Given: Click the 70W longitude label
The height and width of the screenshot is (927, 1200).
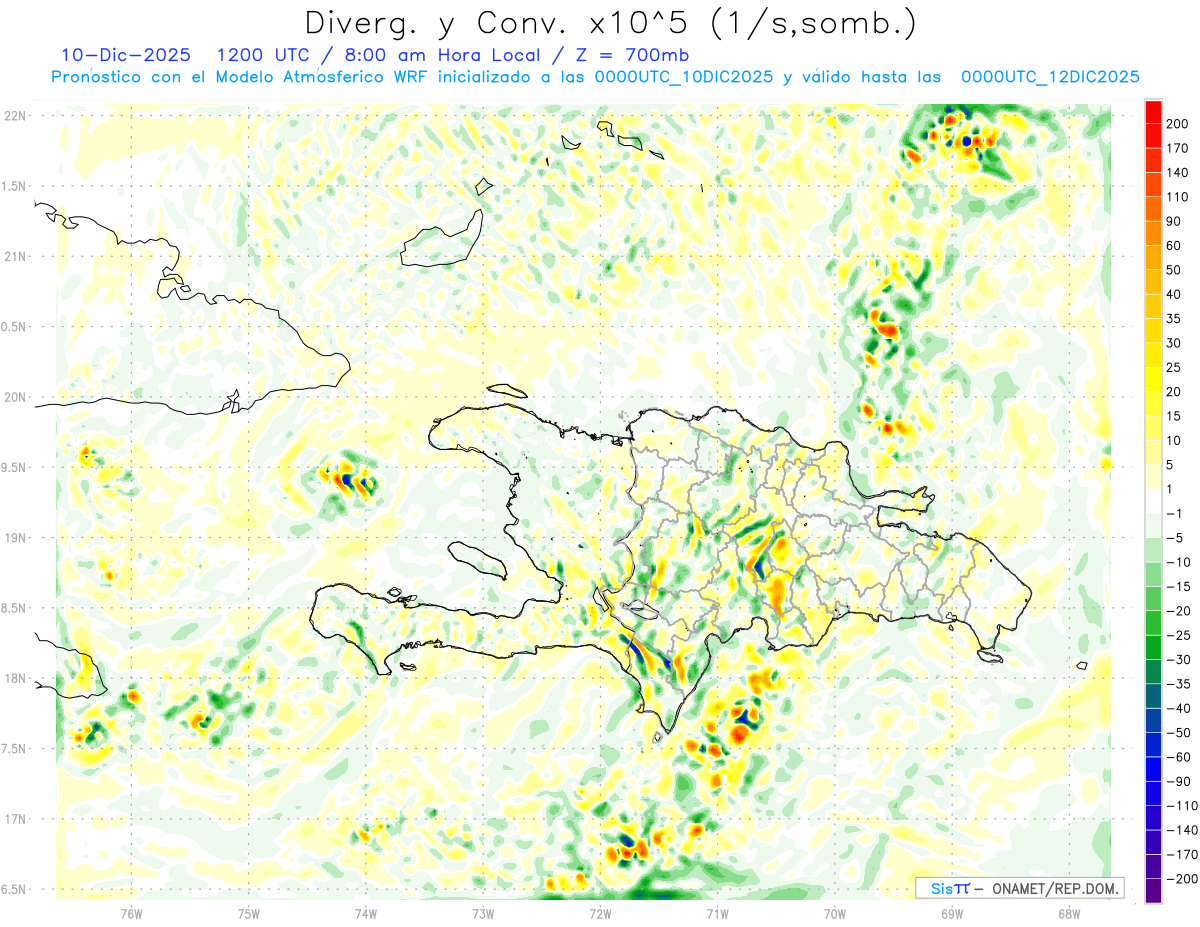Looking at the screenshot, I should (835, 914).
